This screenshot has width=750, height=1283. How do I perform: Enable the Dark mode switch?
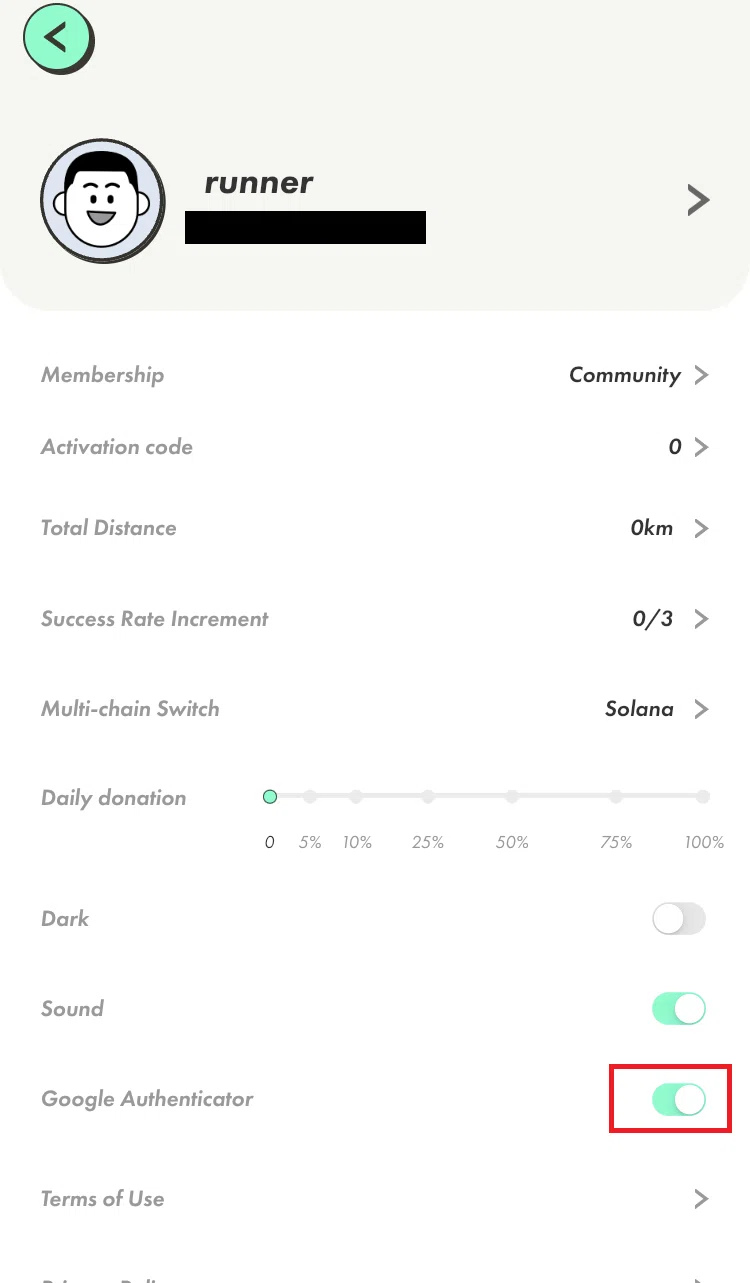coord(679,919)
